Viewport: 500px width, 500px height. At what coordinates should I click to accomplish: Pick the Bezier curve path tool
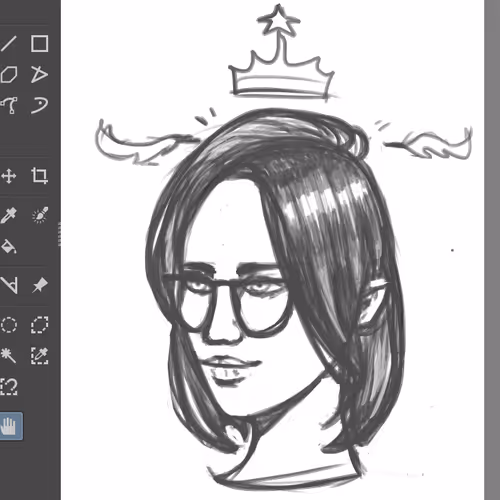click(8, 105)
